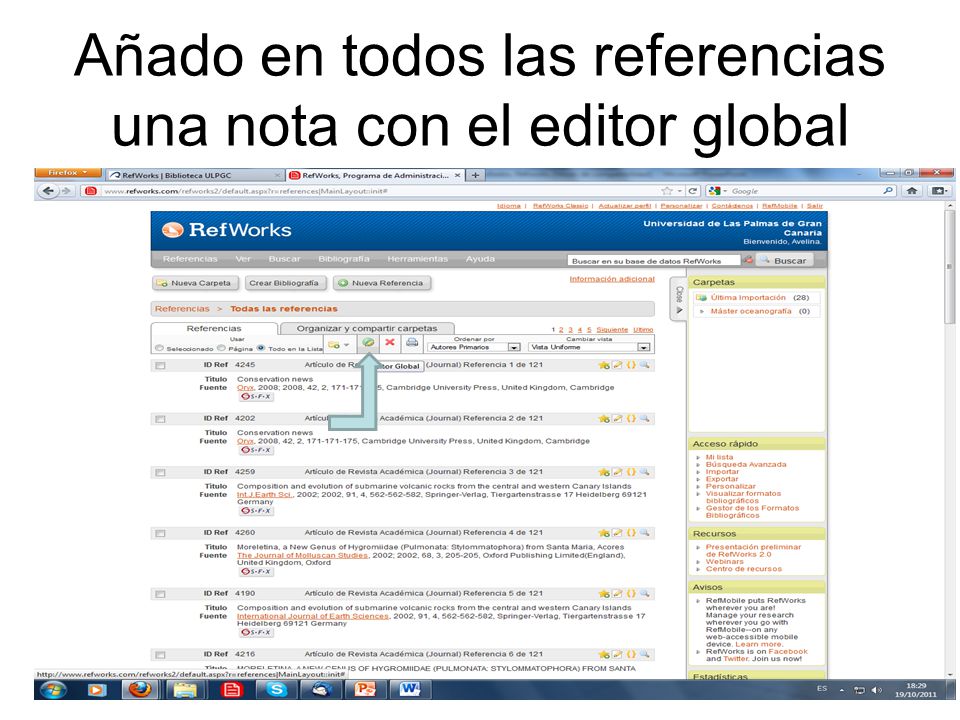Open the Webinars link under Recursos
Screen dimensions: 960x720
coord(724,561)
